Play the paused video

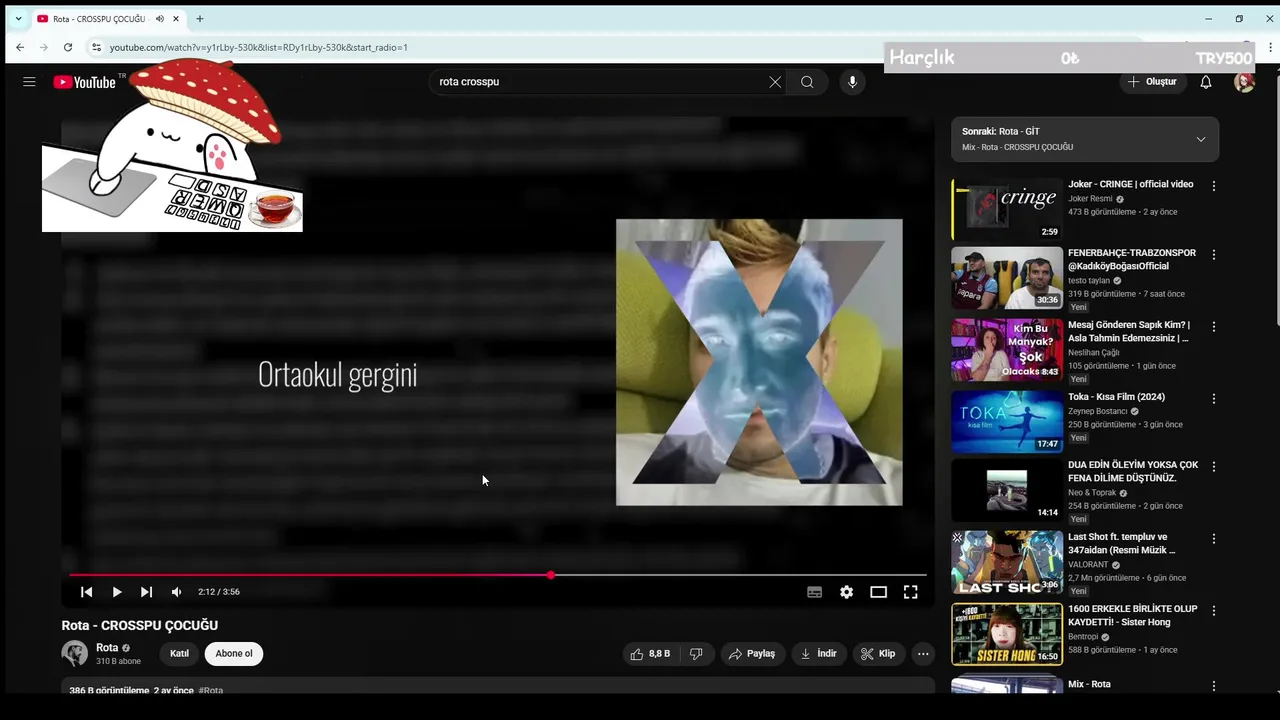117,592
